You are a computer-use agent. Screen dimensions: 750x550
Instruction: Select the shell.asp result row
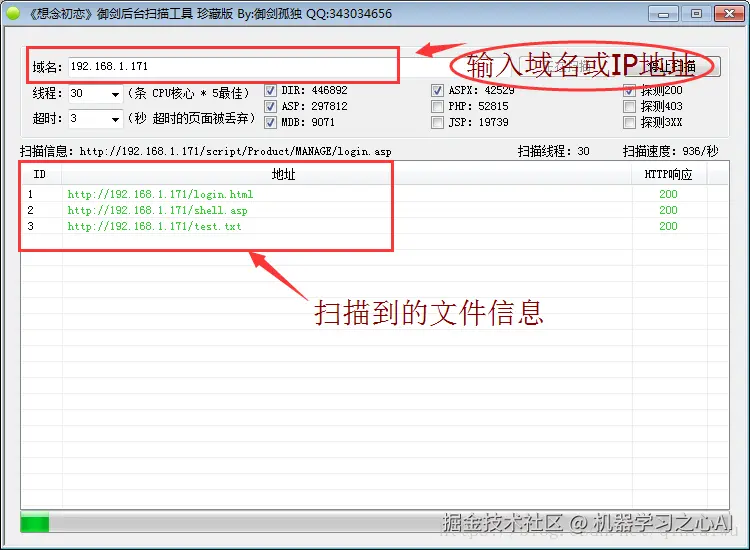point(375,210)
